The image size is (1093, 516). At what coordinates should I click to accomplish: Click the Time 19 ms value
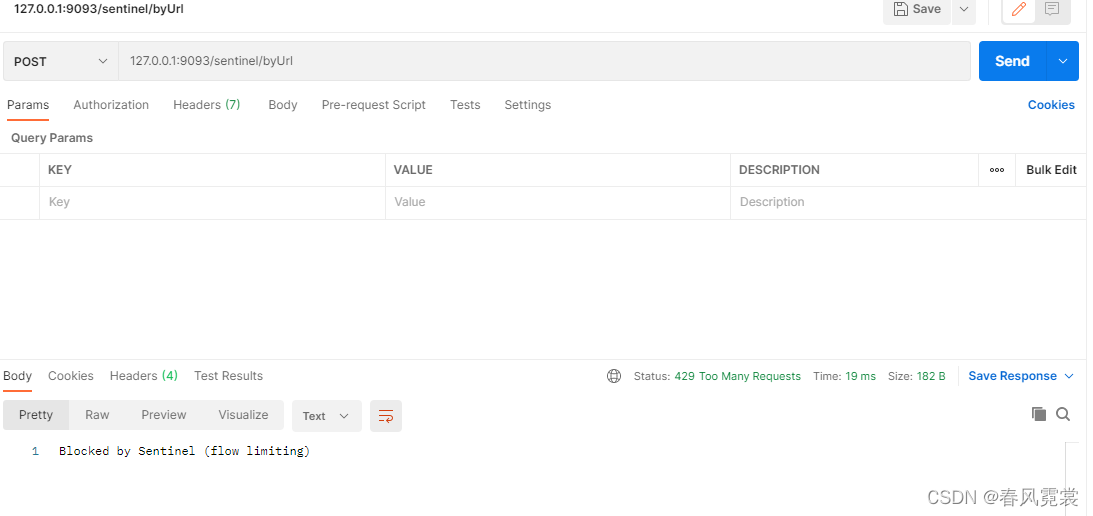coord(860,376)
